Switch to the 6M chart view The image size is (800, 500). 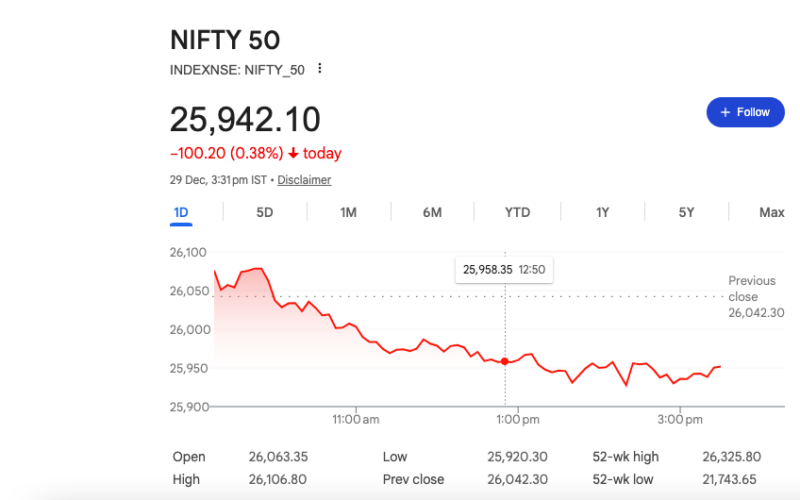tap(432, 212)
